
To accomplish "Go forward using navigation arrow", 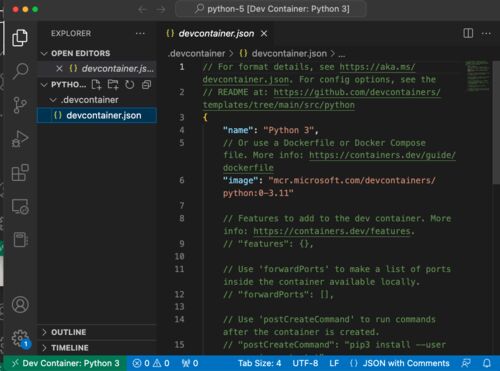I will (161, 10).
